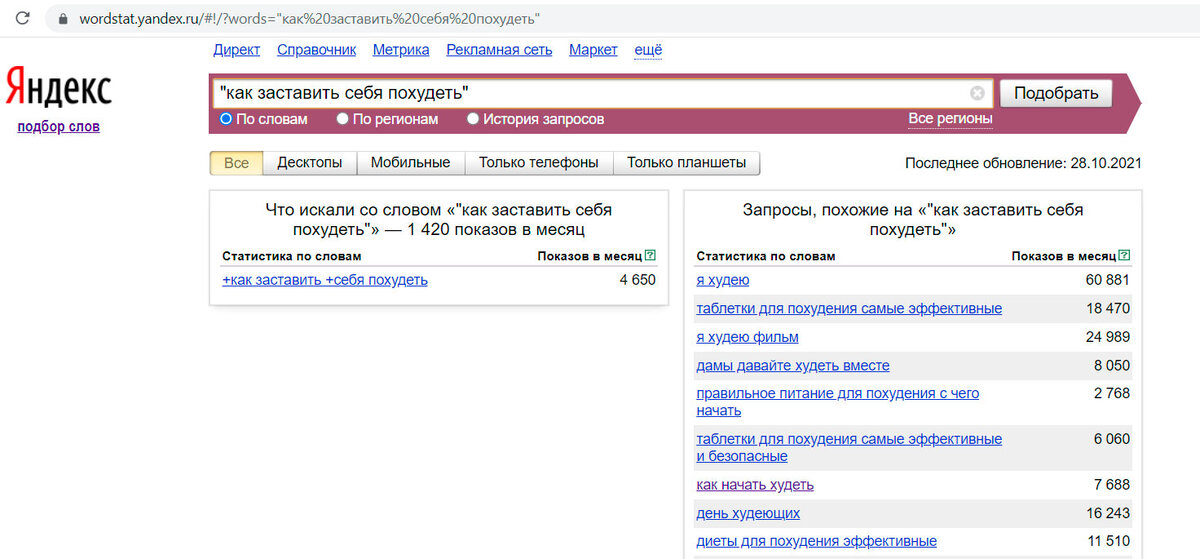Open the Yandex logo homepage
Screen dimensions: 1200x559
(58, 87)
